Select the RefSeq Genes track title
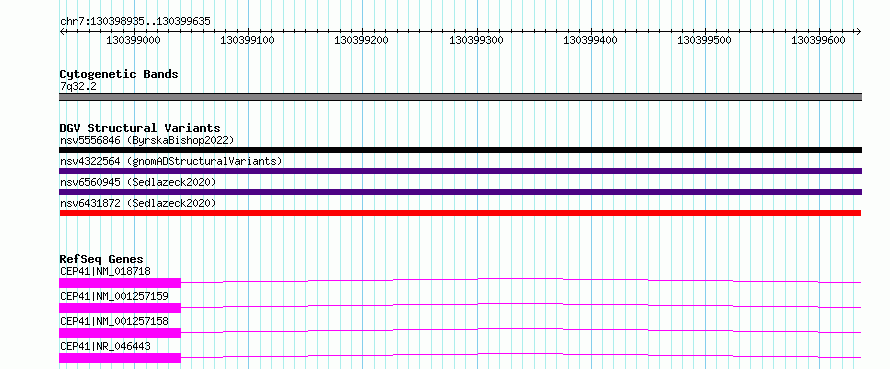The height and width of the screenshot is (369, 890). [101, 259]
